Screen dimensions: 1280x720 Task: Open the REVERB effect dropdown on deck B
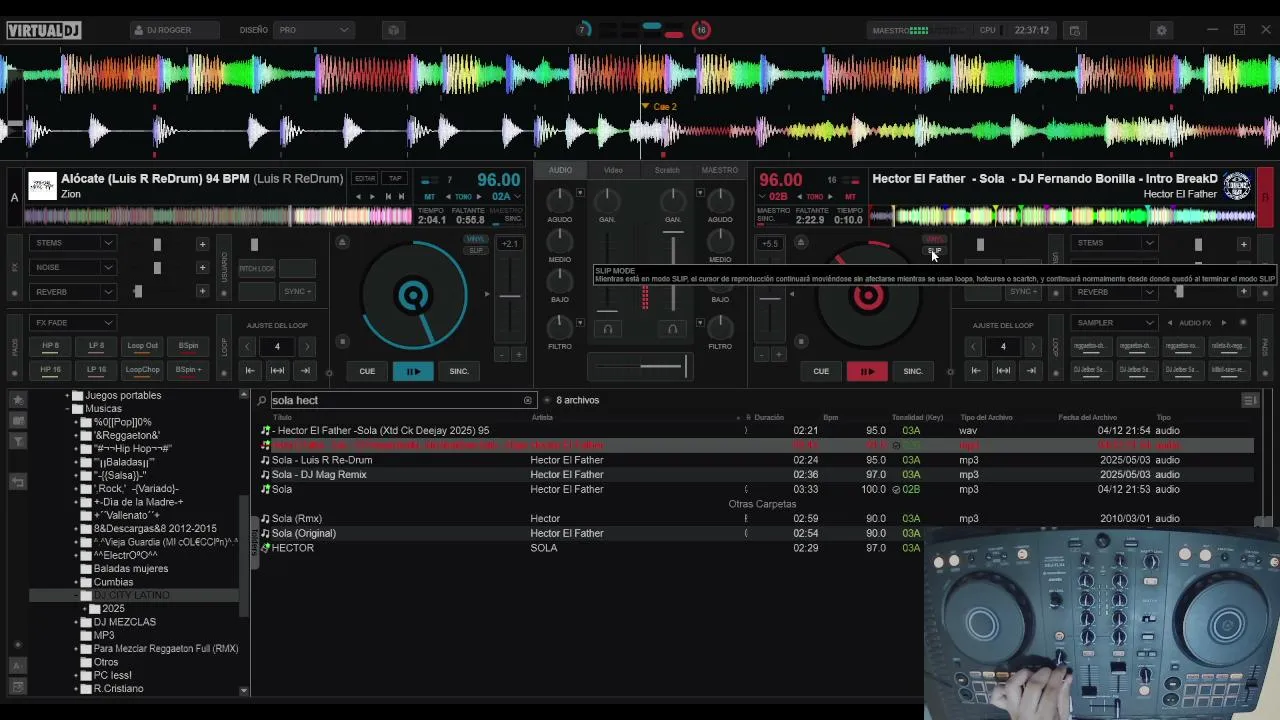click(x=1115, y=292)
